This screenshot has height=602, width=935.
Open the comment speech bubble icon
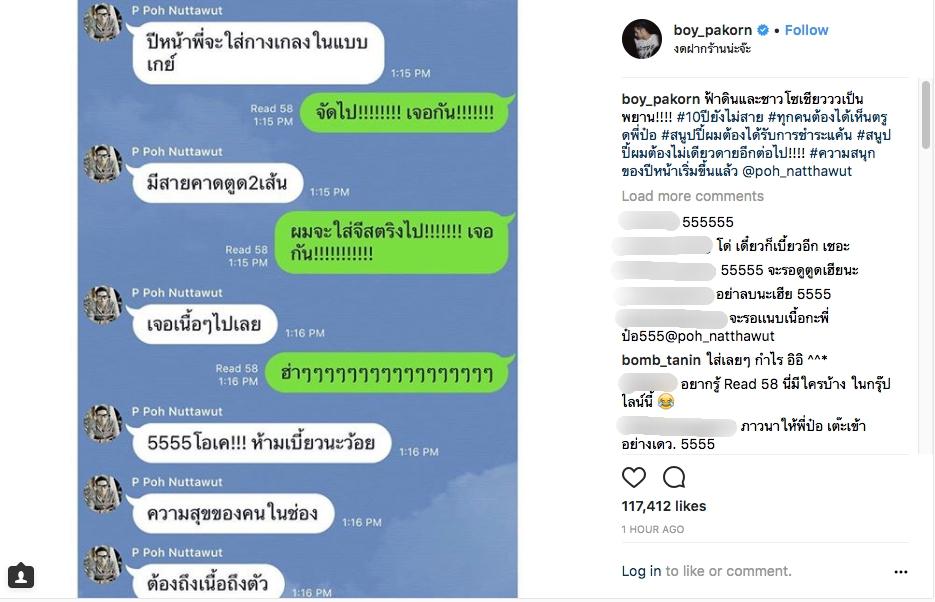point(674,477)
